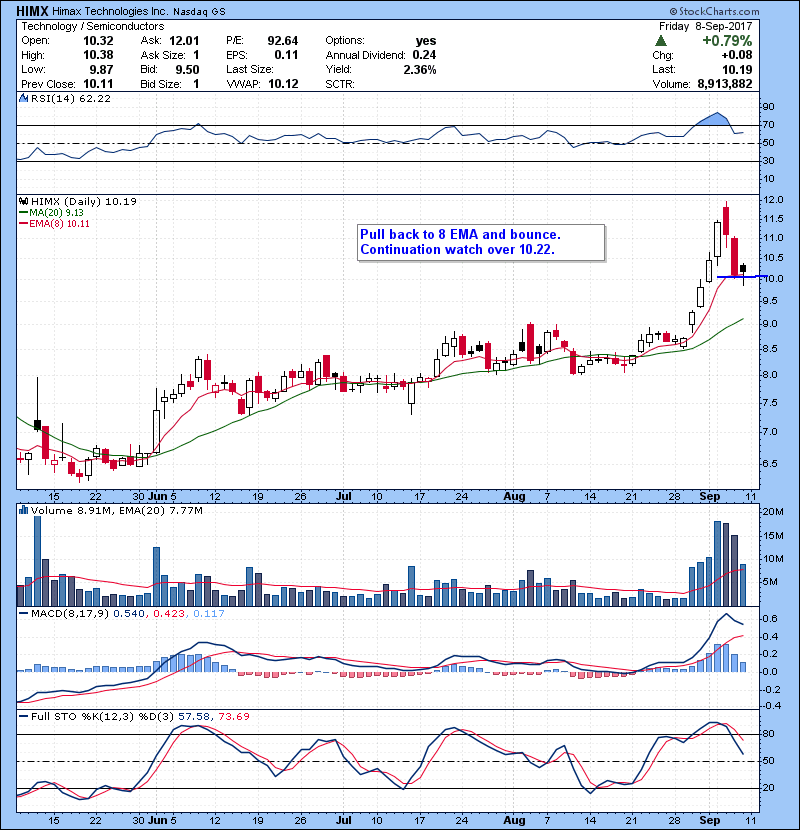Click the EPS value 0.11
This screenshot has height=830, width=800.
click(286, 55)
